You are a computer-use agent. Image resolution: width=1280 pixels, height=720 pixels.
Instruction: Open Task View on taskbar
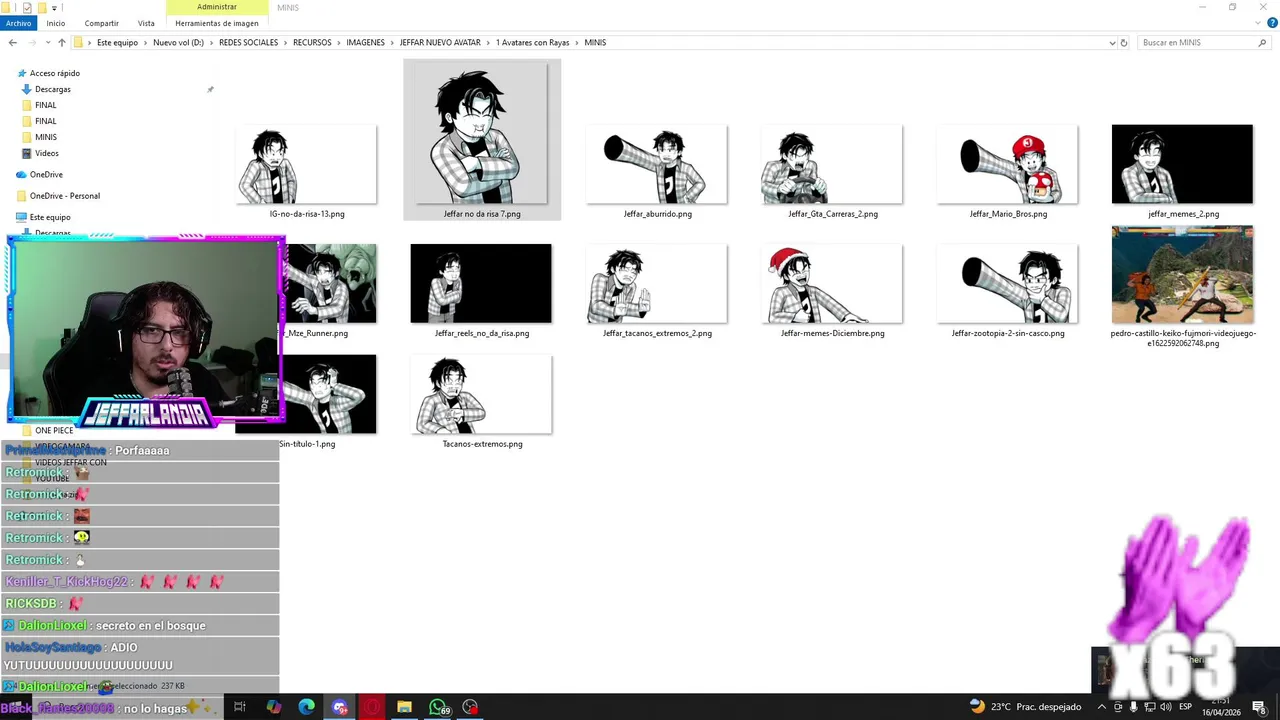click(240, 707)
